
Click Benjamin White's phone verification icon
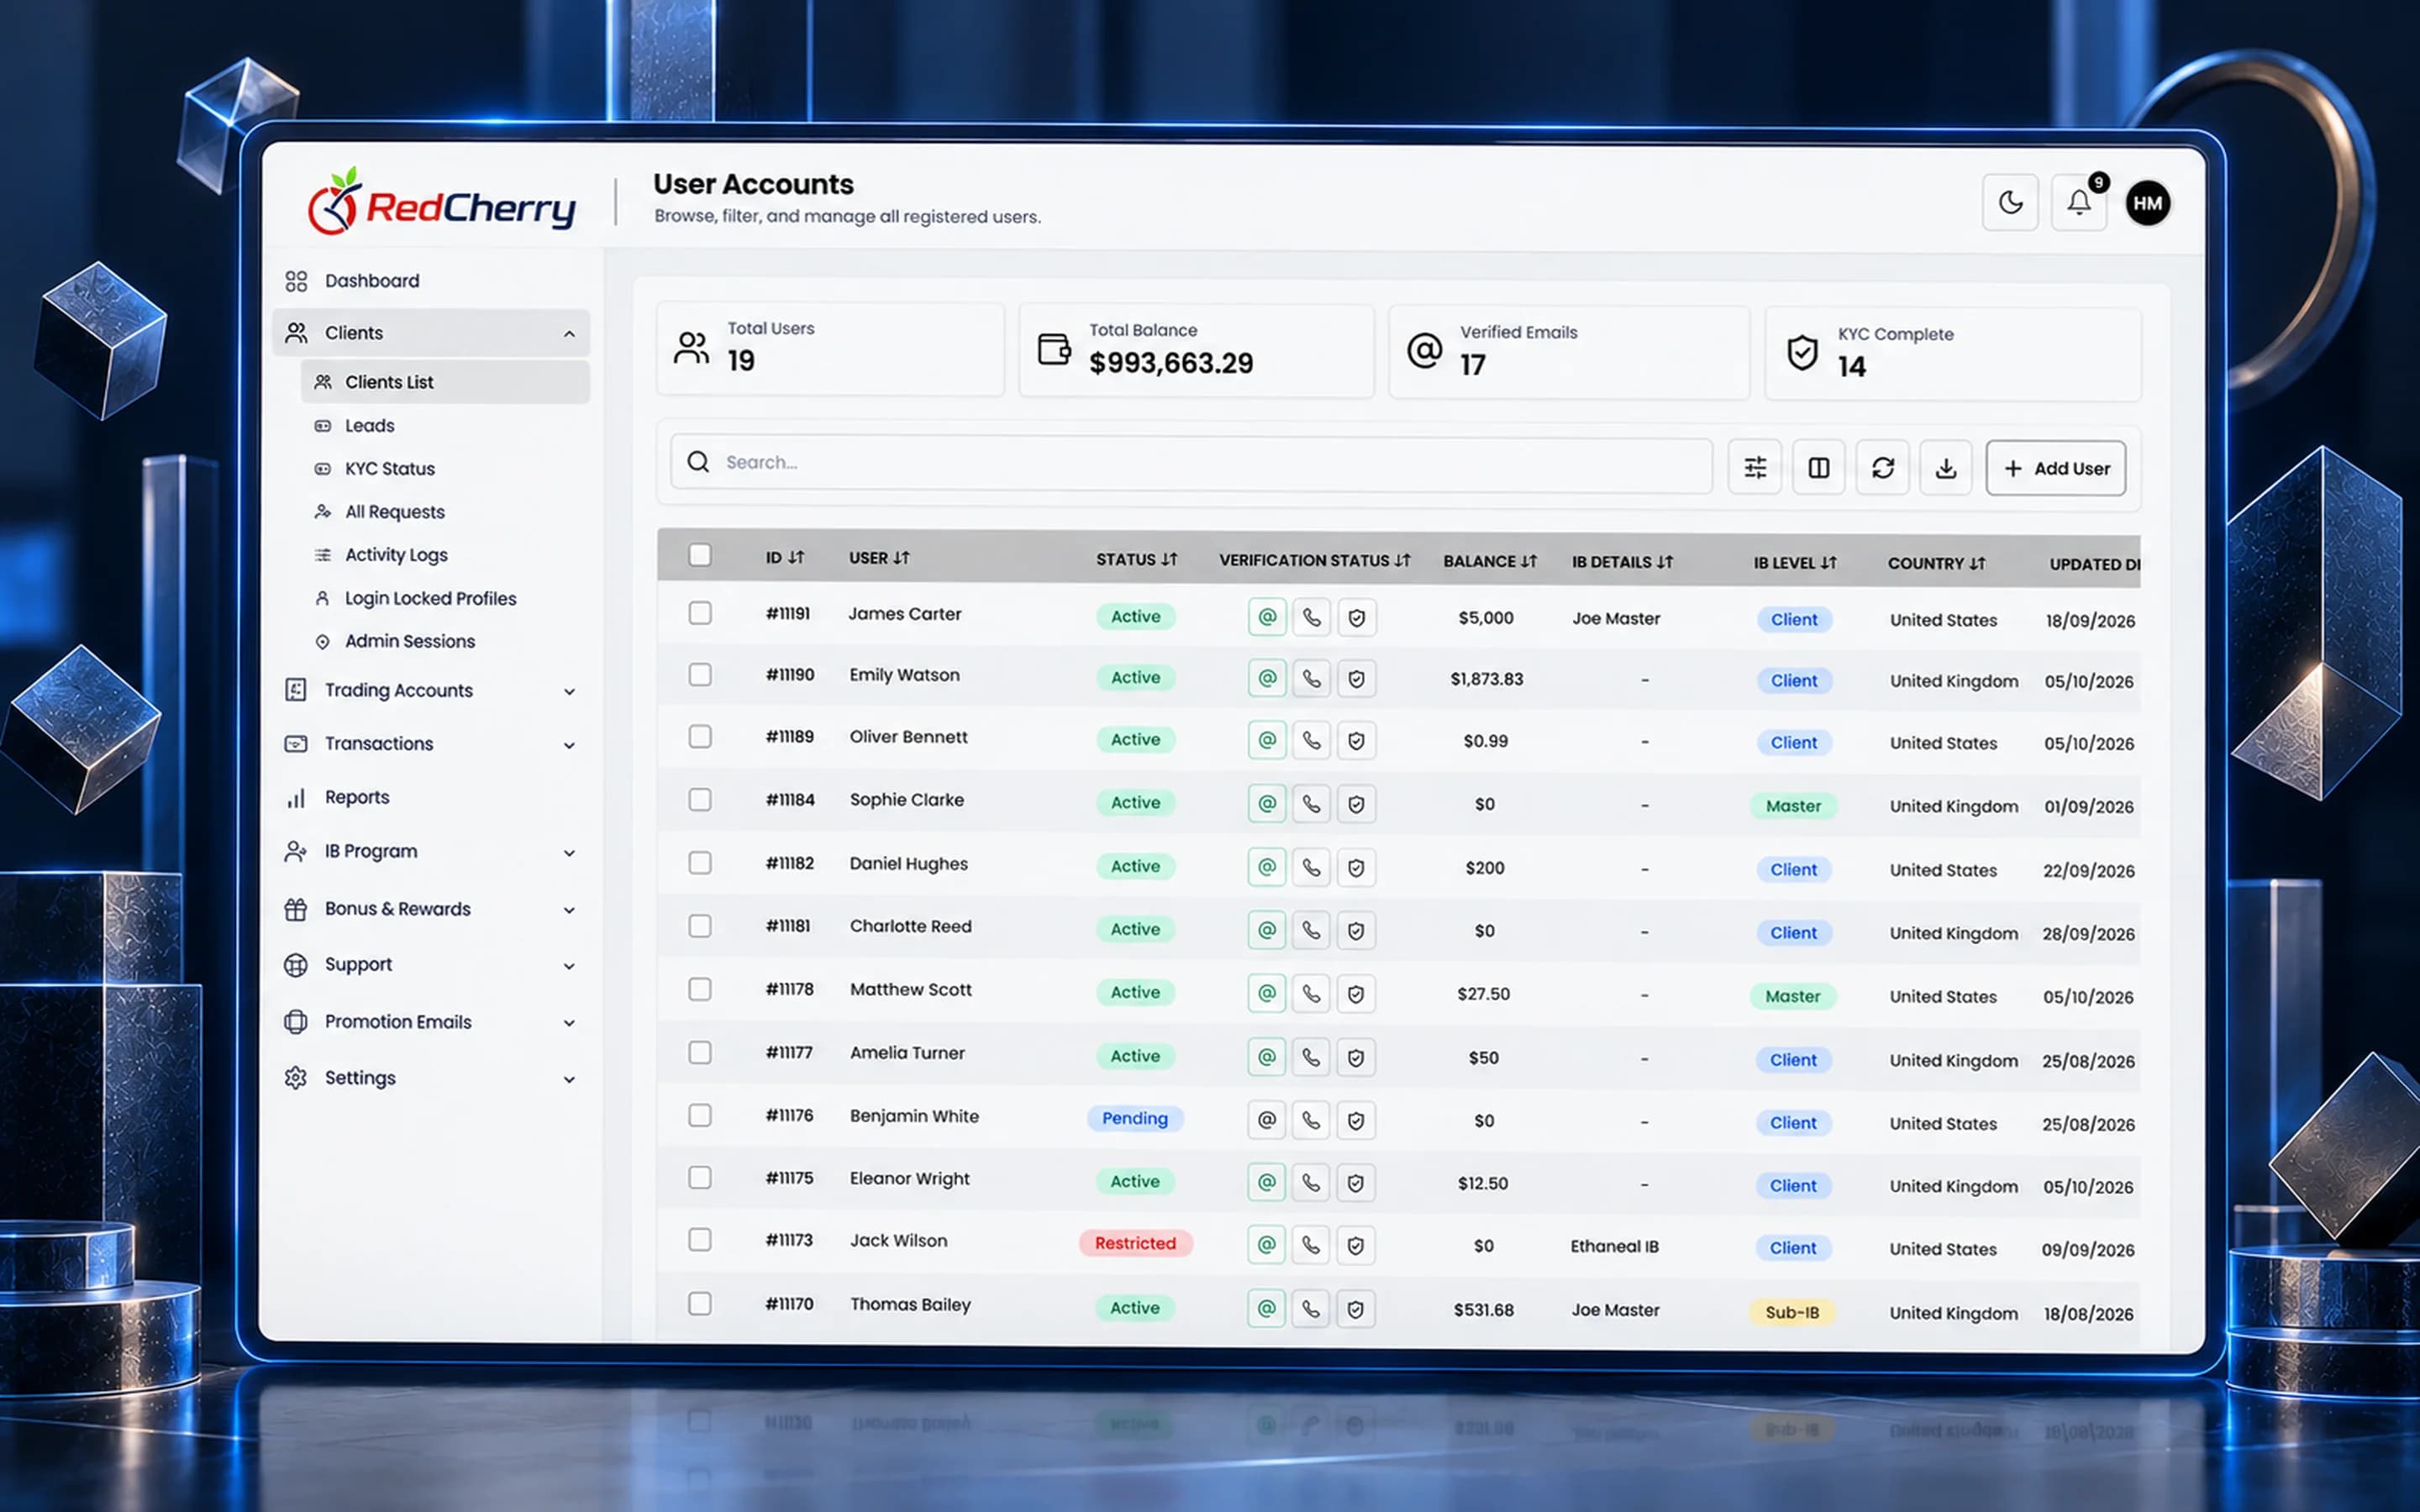coord(1311,1120)
